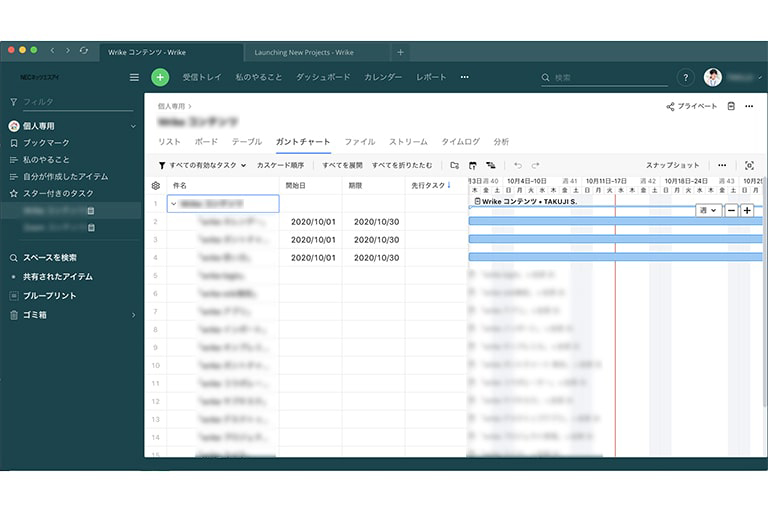Open project more options ellipsis in header
The image size is (768, 512).
coord(749,106)
